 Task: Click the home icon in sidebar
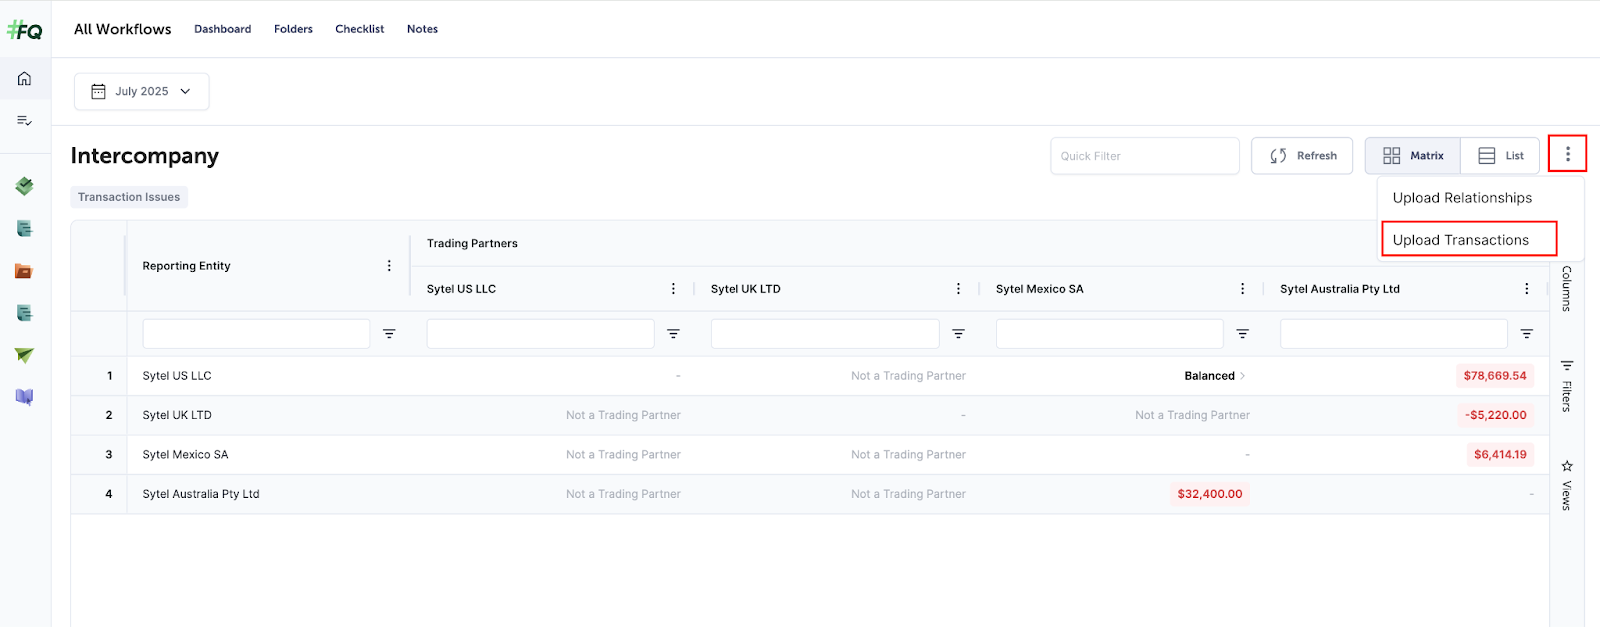(24, 79)
